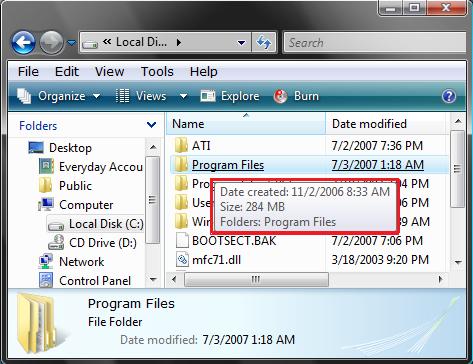Viewport: 473px width, 364px height.
Task: Click date 7/3/2007 1:18 AM in the file list
Action: click(x=378, y=165)
